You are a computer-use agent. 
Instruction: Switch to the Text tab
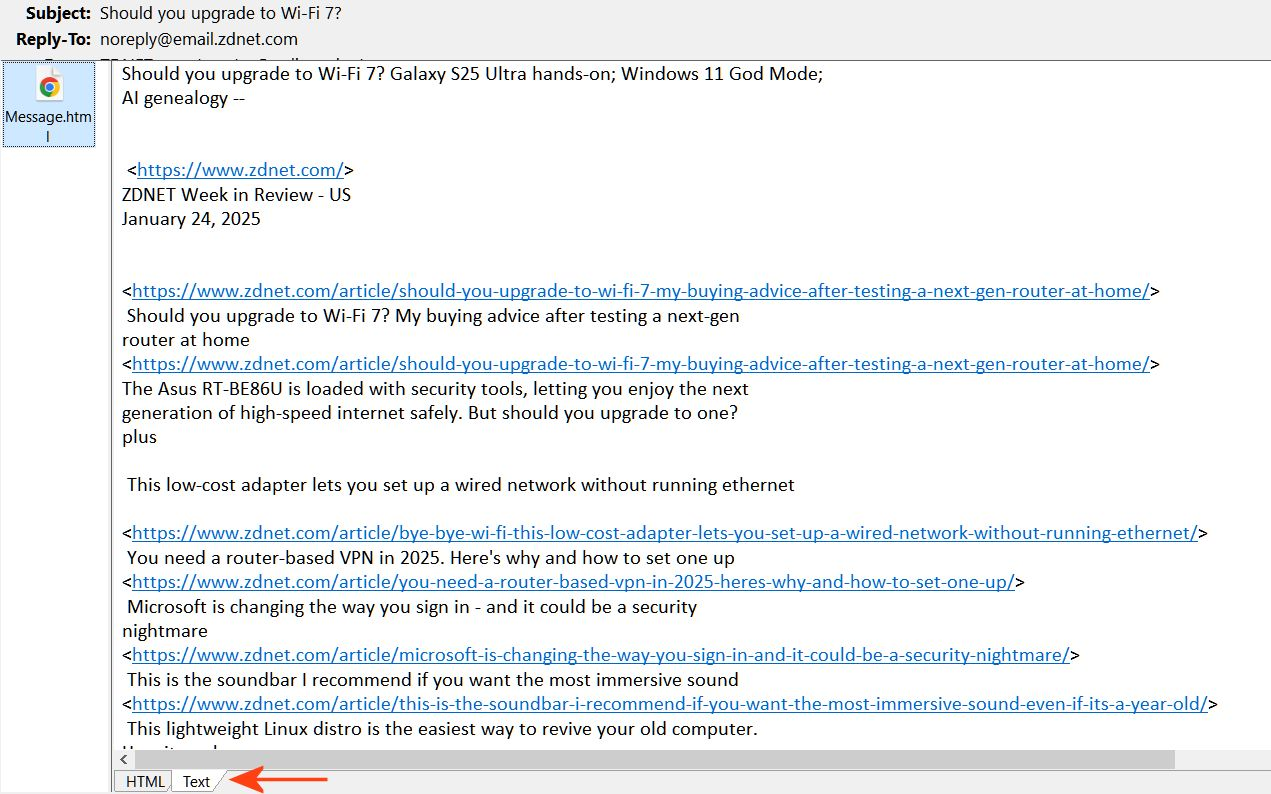197,782
